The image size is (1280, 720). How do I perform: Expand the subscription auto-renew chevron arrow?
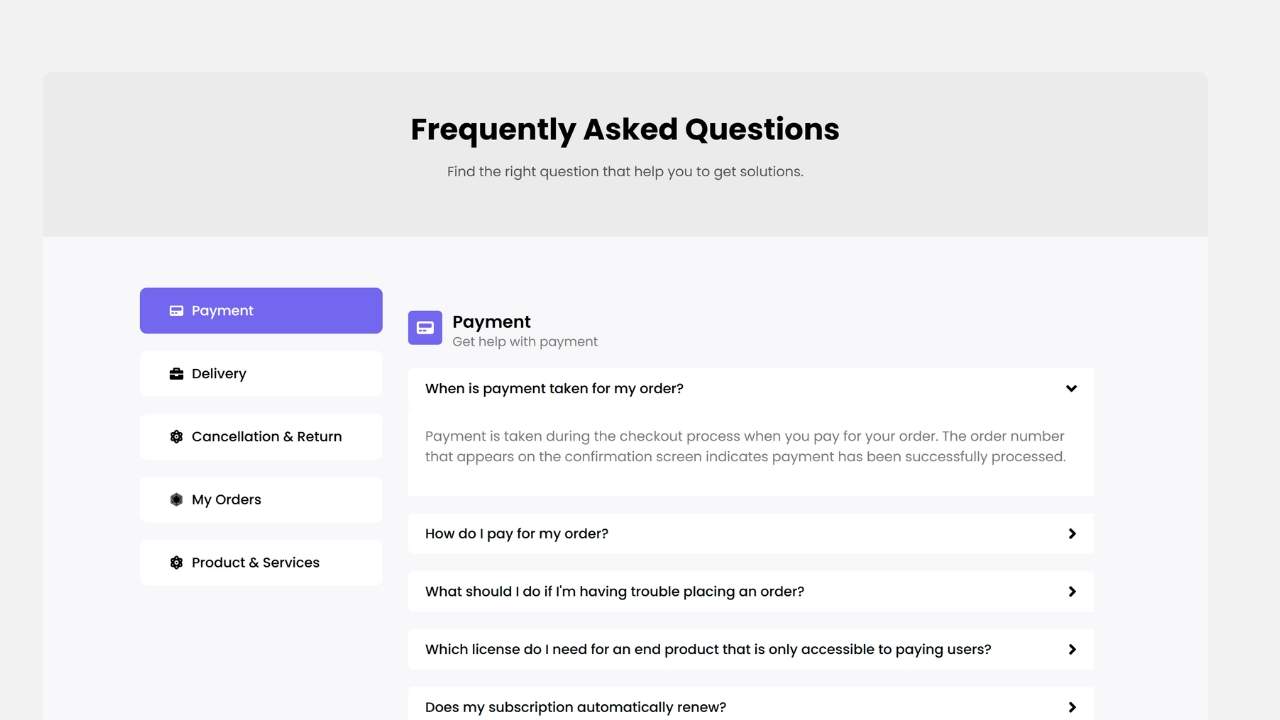click(1071, 707)
